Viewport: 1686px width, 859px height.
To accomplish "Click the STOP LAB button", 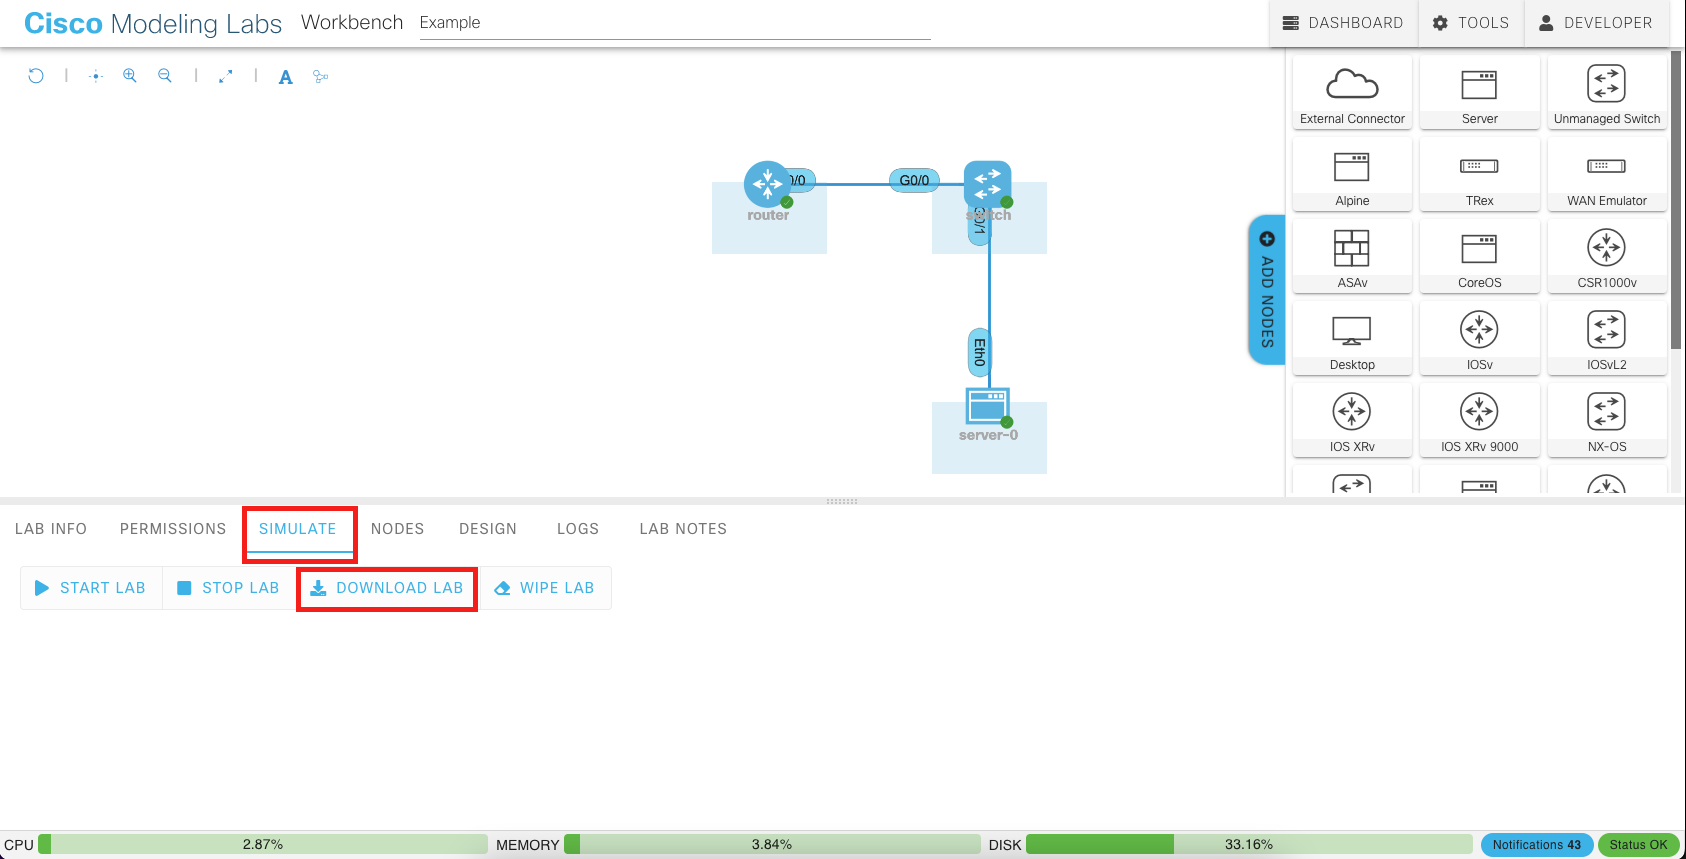I will click(x=229, y=588).
